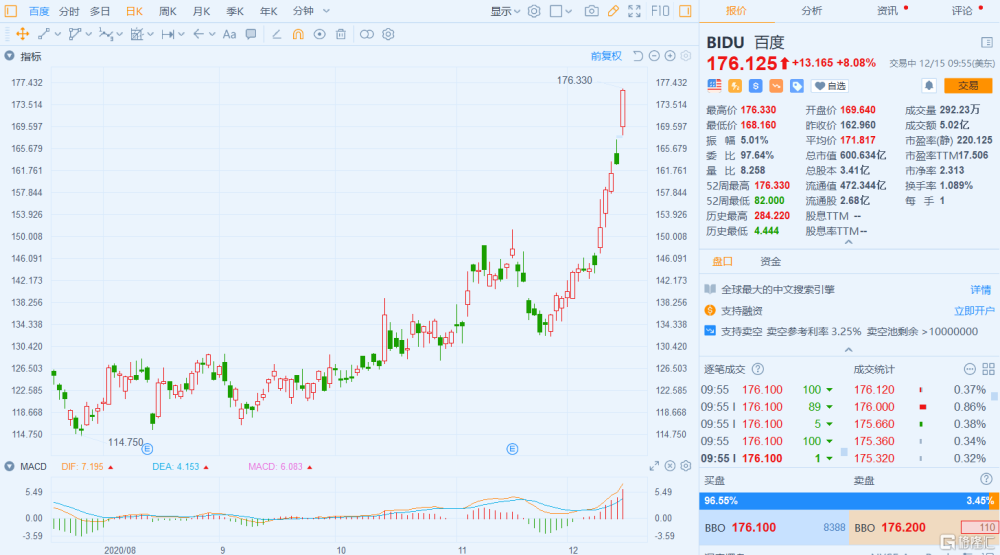Set a price alert with bell icon
This screenshot has height=555, width=1000.
pos(929,85)
